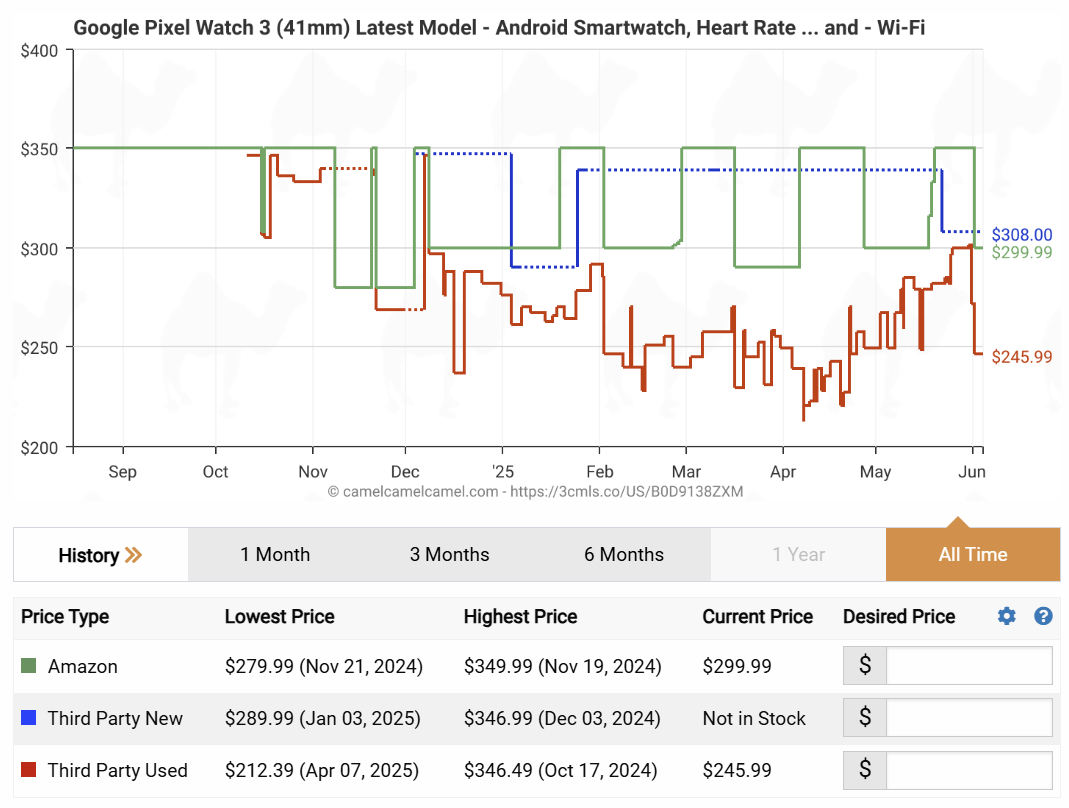Click the $308.00 chart price label
This screenshot has width=1069, height=808.
[1021, 235]
